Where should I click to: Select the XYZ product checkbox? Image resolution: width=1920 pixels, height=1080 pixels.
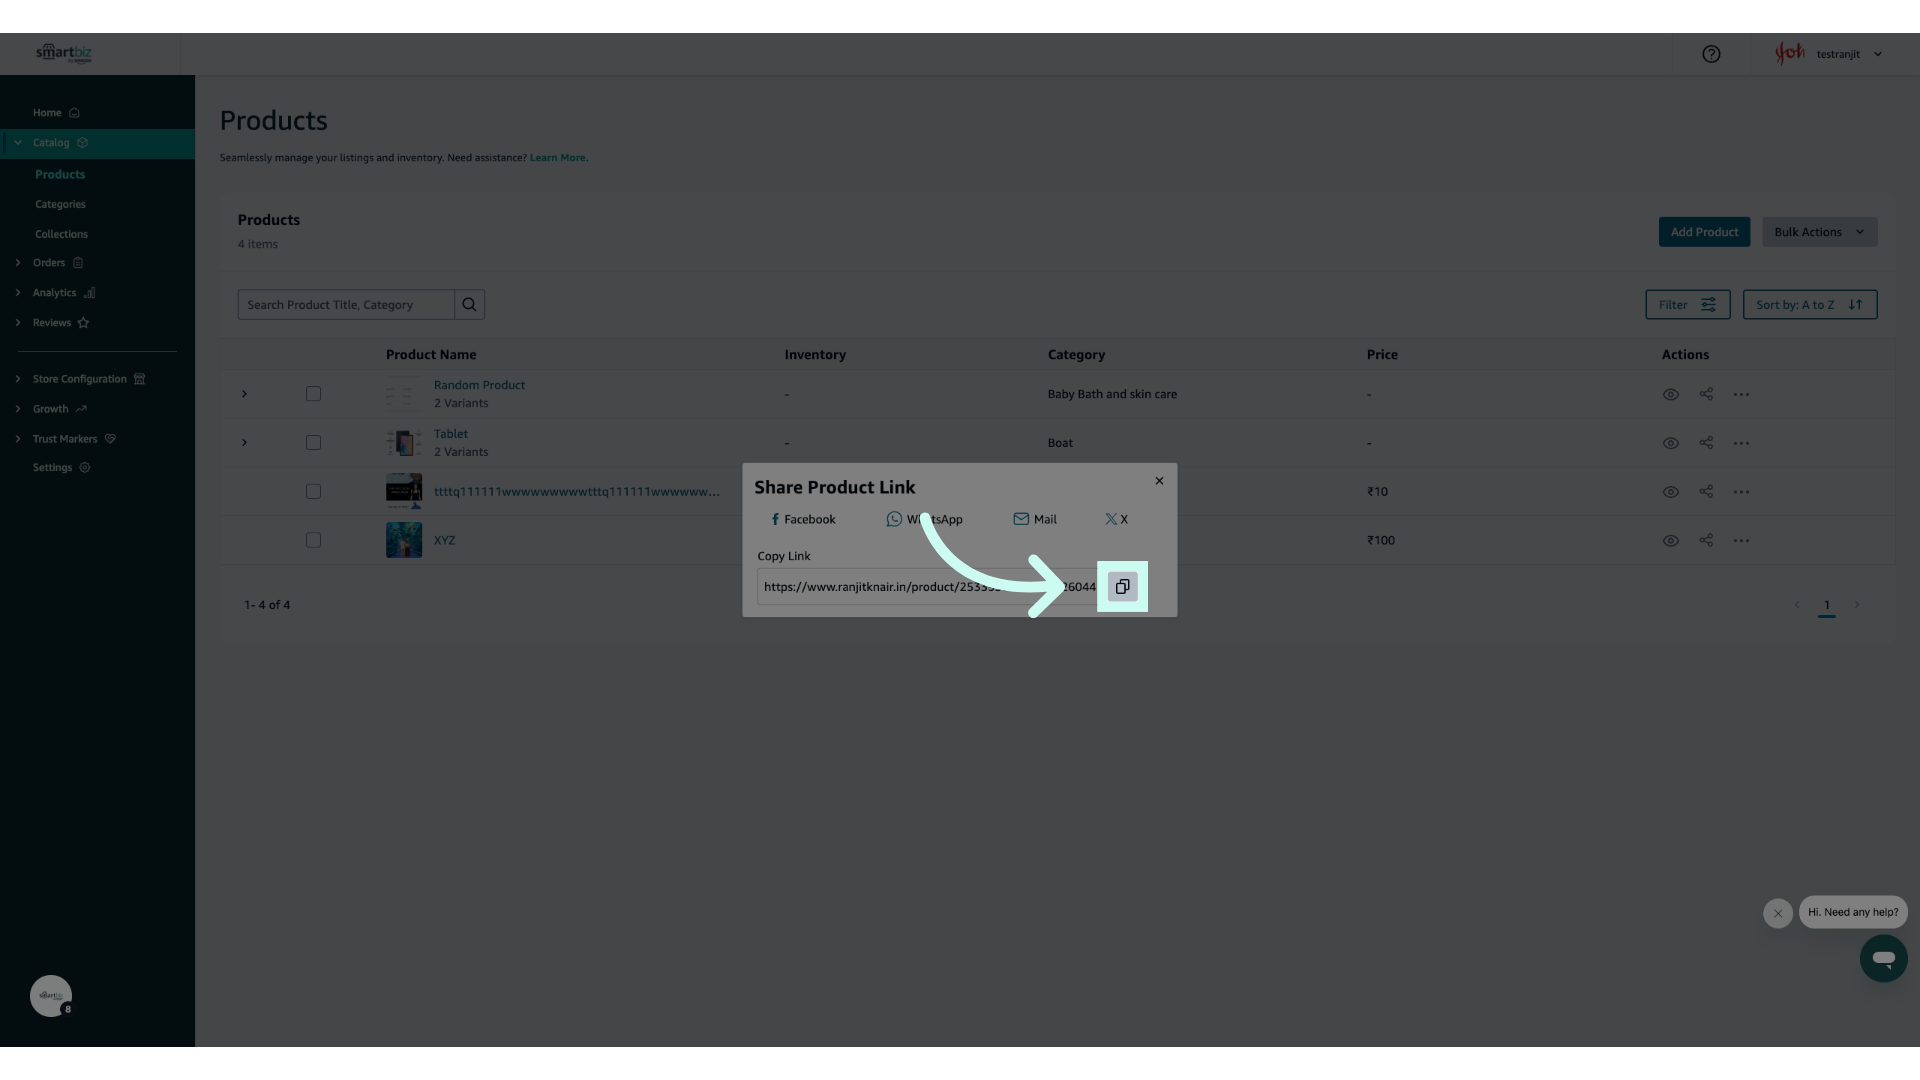point(313,540)
